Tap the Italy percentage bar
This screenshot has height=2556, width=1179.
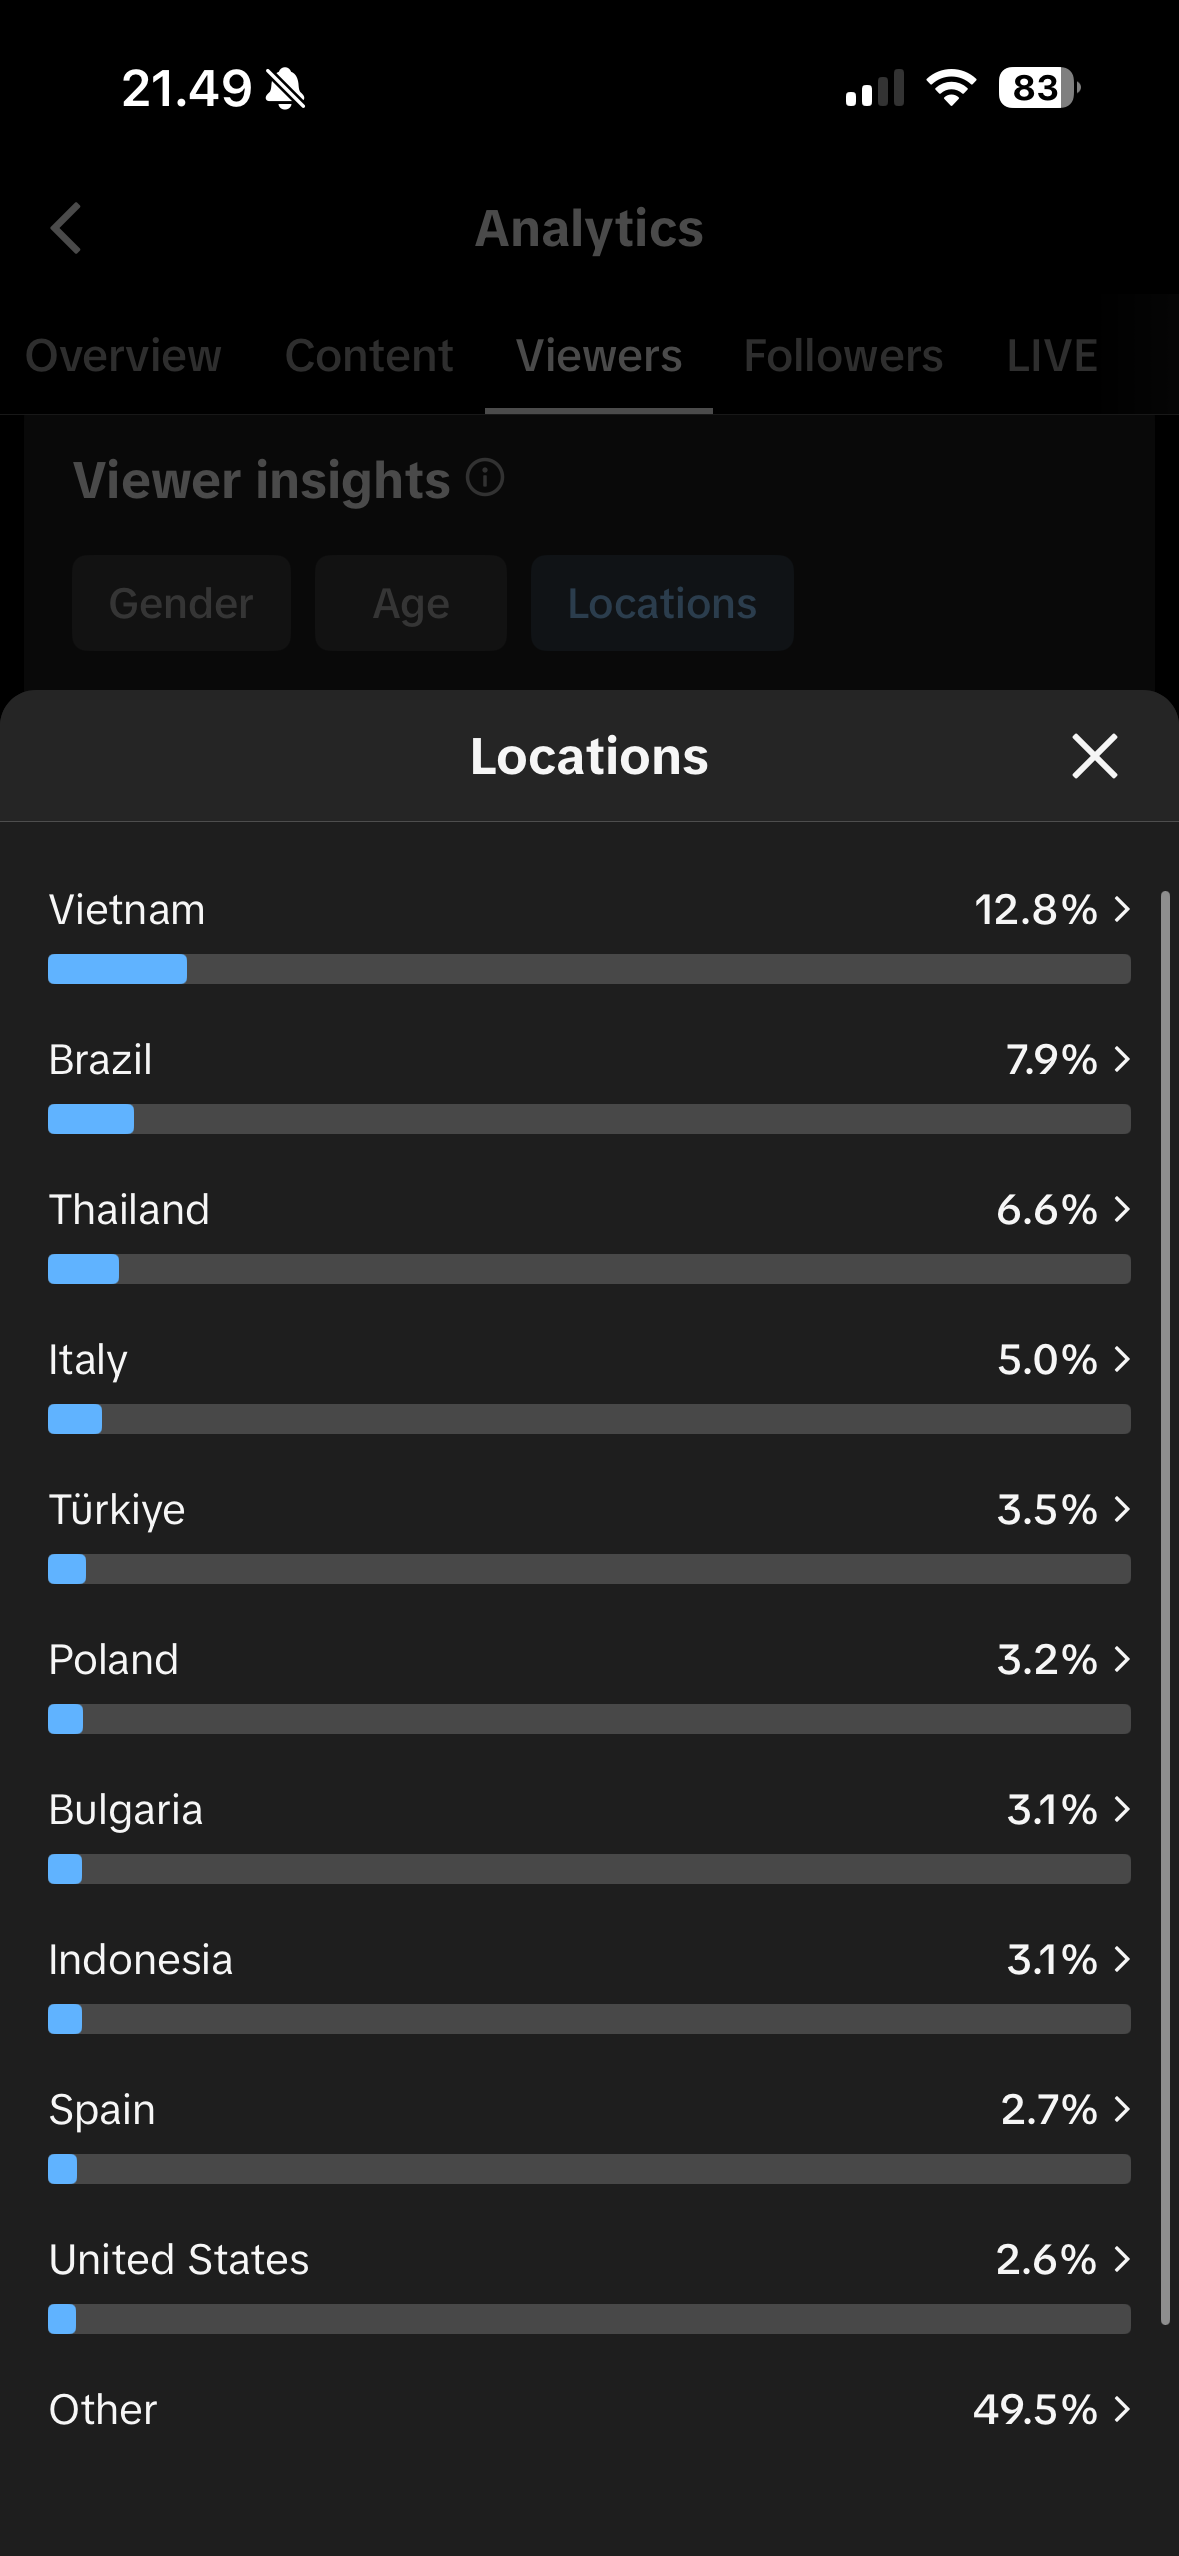click(589, 1419)
